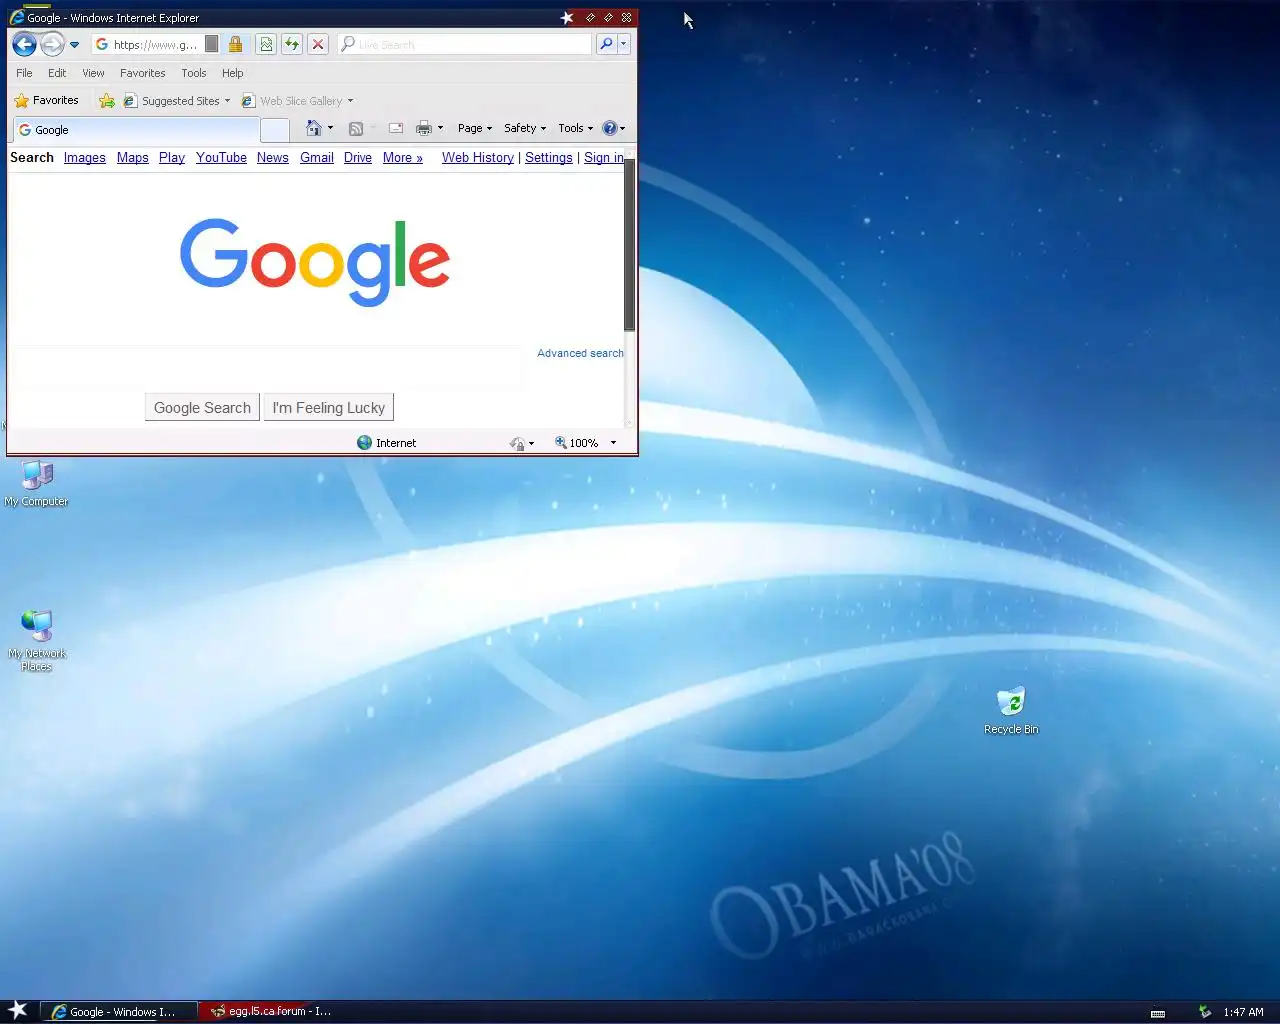Open Suggested Sites dropdown
The width and height of the screenshot is (1280, 1024).
tap(177, 100)
